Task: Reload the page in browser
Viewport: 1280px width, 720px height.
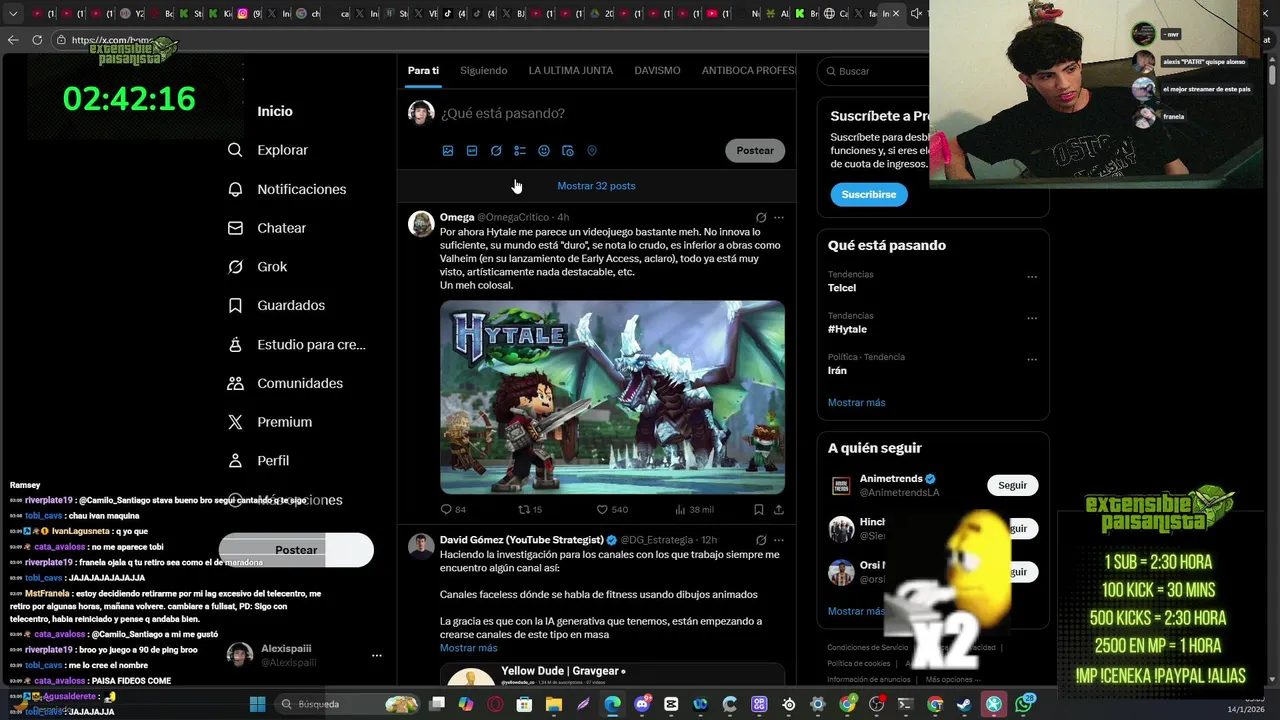Action: (37, 40)
